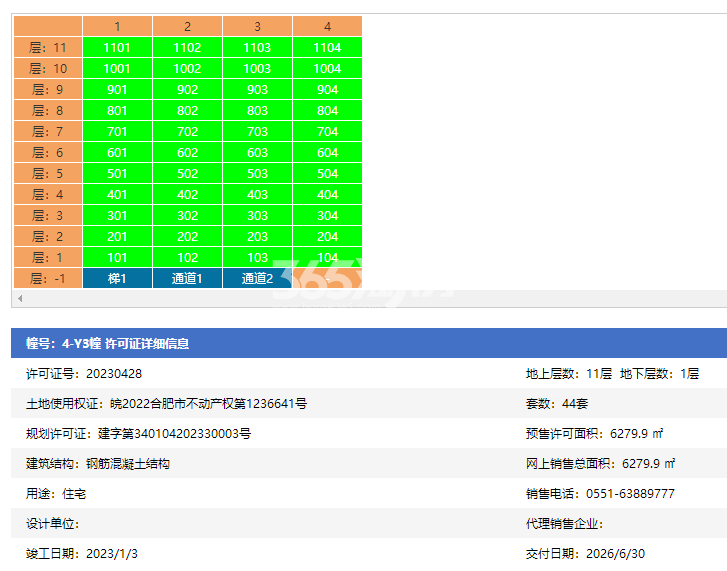Pick unit 404
The height and width of the screenshot is (571, 727).
327,195
